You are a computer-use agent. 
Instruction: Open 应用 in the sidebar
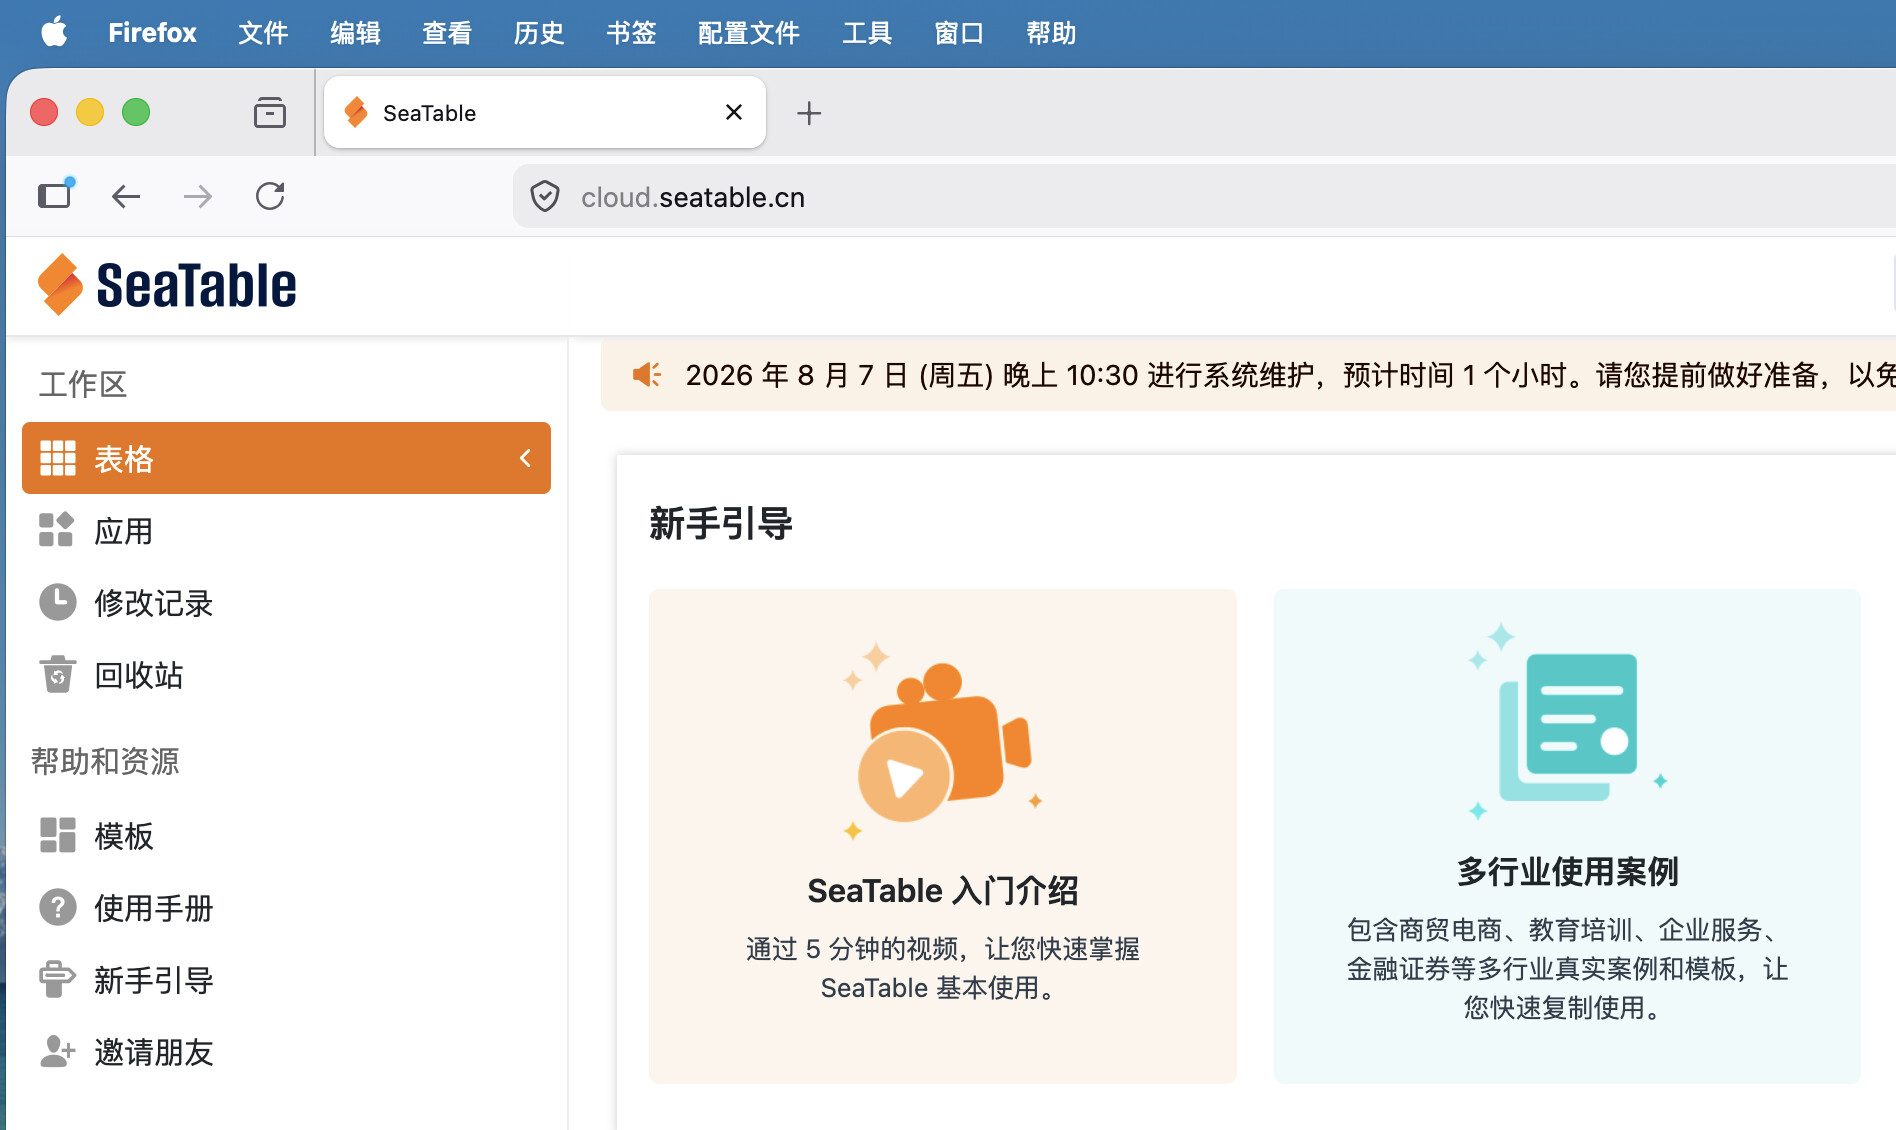tap(286, 530)
